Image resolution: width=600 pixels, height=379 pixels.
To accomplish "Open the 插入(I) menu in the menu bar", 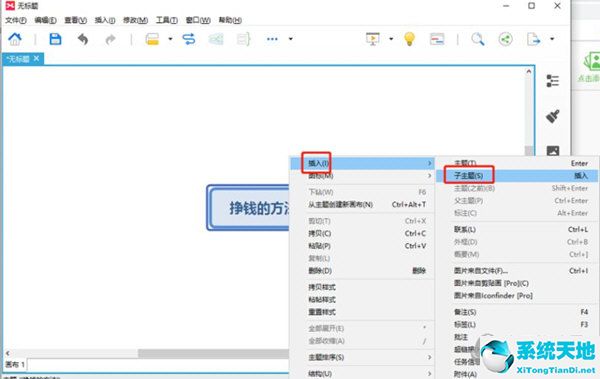I will 105,20.
